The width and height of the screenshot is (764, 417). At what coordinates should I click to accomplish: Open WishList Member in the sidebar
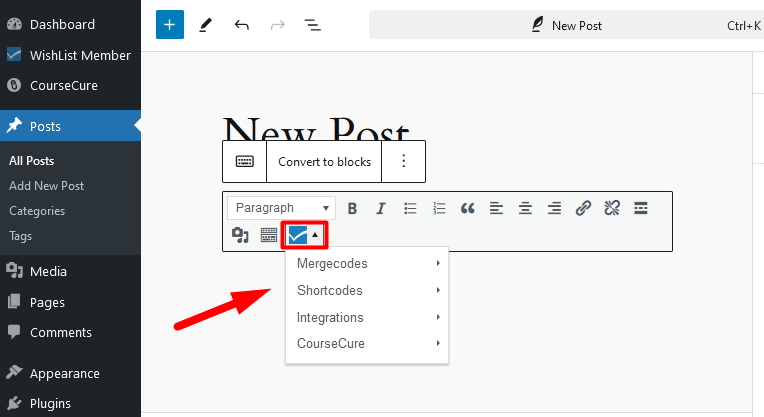(70, 55)
